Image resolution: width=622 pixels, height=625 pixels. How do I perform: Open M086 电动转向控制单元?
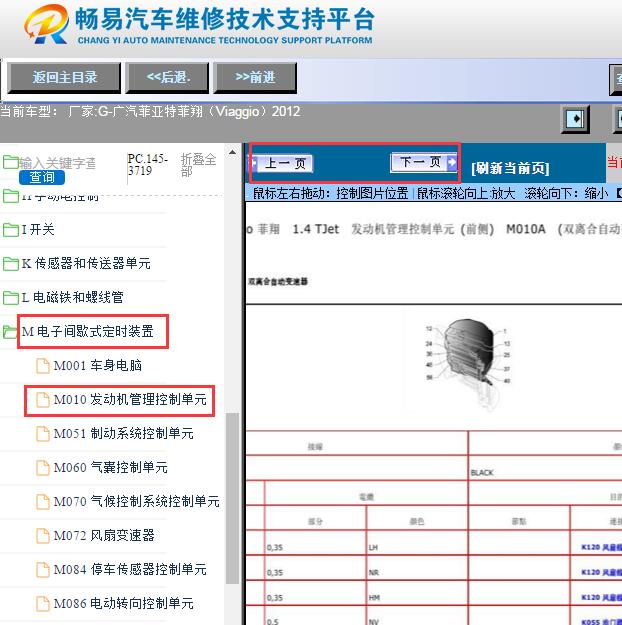click(124, 603)
